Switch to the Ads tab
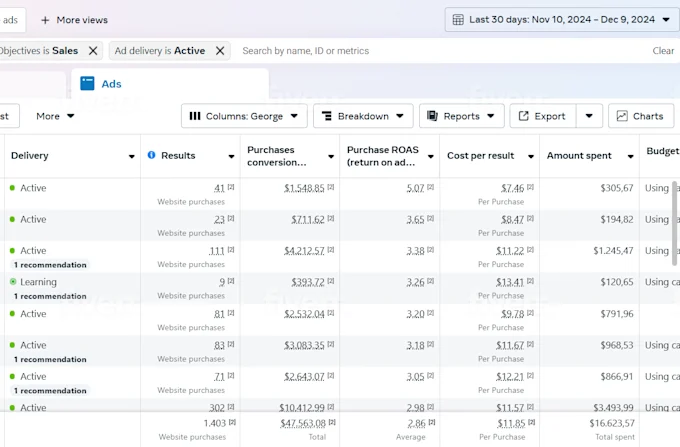 tap(170, 84)
